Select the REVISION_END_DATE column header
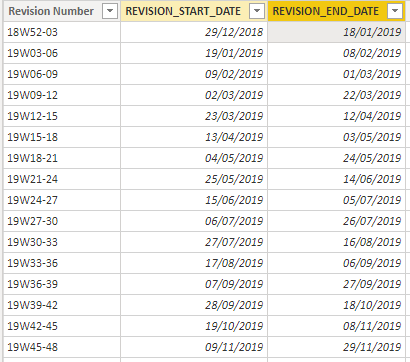Viewport: 410px width, 362px height. (336, 11)
